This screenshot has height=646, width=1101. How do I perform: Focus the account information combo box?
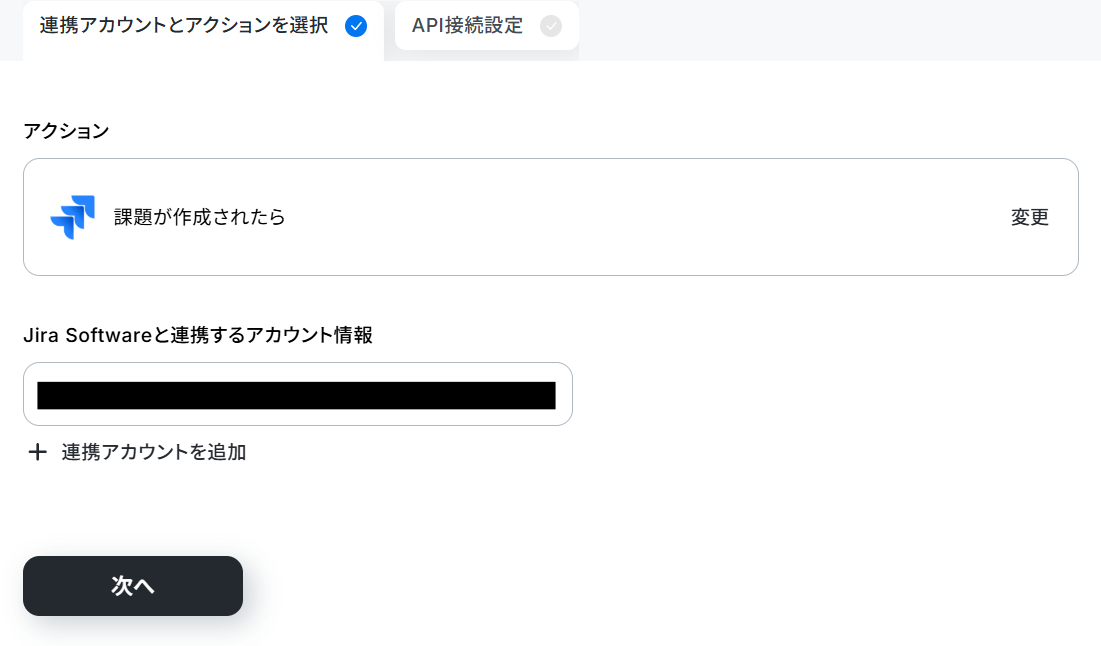coord(298,394)
